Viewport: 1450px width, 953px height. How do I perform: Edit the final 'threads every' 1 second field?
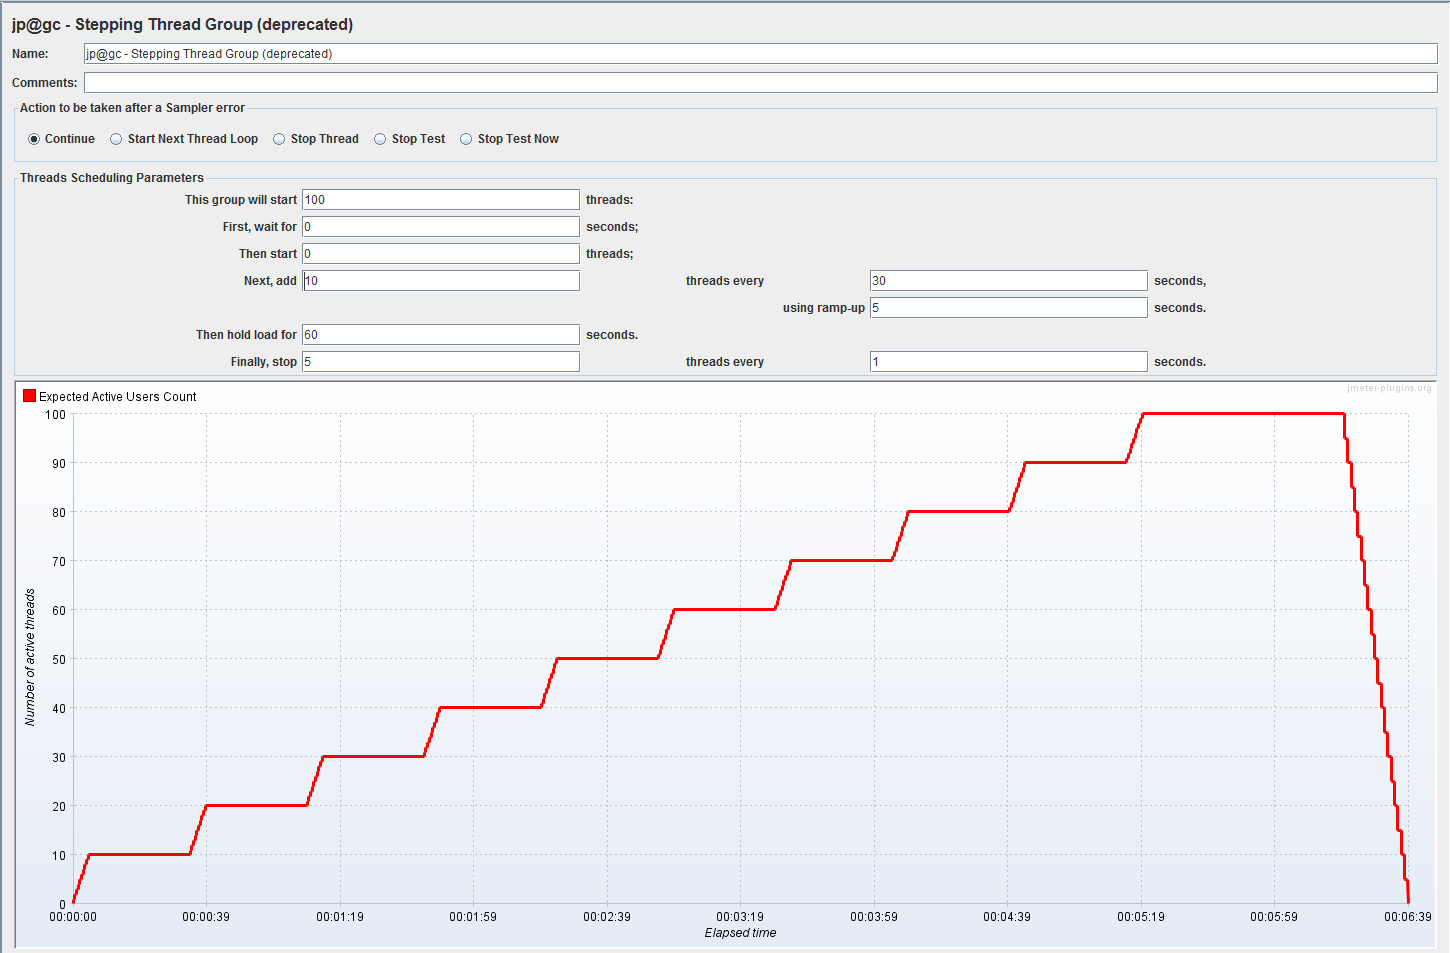click(1008, 362)
